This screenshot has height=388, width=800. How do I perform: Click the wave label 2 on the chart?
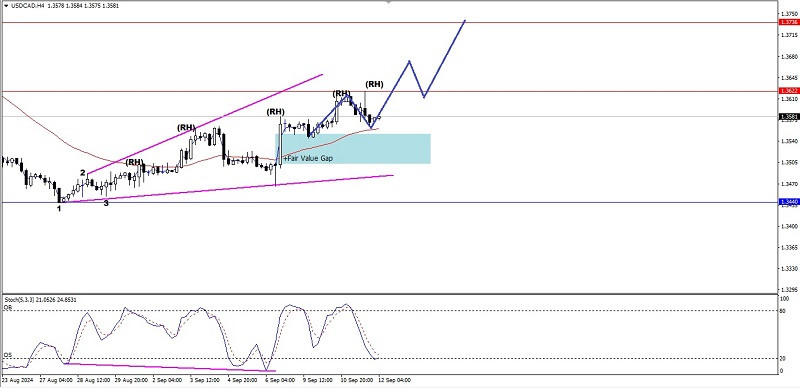pos(82,173)
